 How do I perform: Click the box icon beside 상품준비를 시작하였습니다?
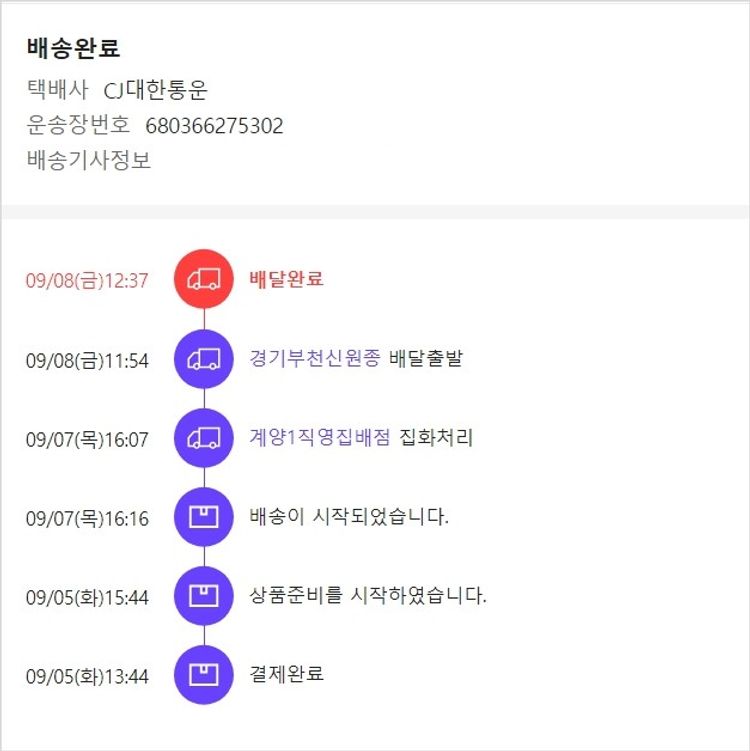(204, 596)
